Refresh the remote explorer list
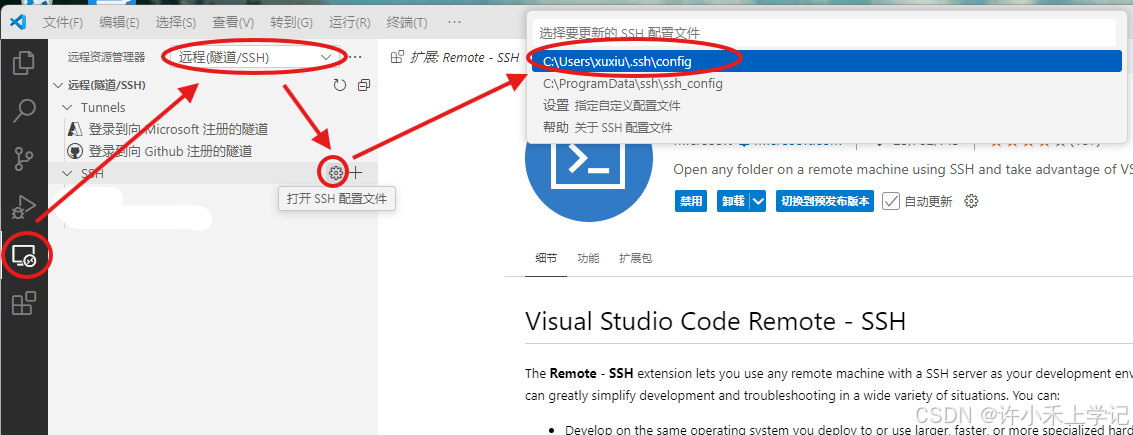The image size is (1133, 435). coord(340,85)
